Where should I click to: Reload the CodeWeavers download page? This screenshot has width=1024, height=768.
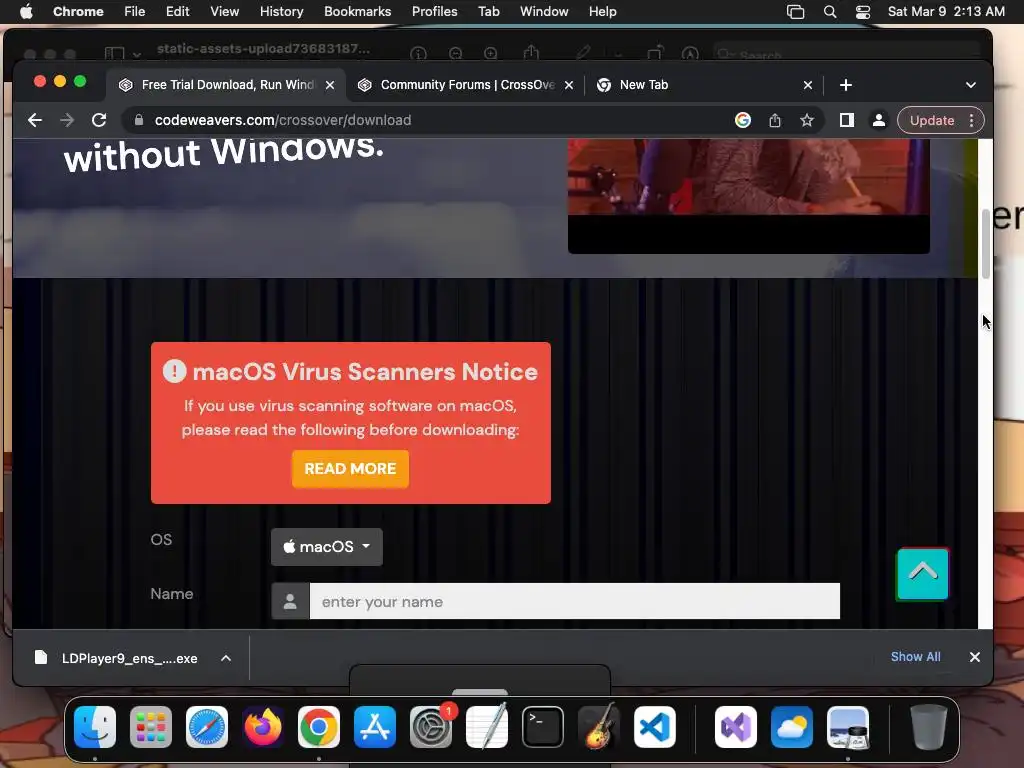(99, 120)
